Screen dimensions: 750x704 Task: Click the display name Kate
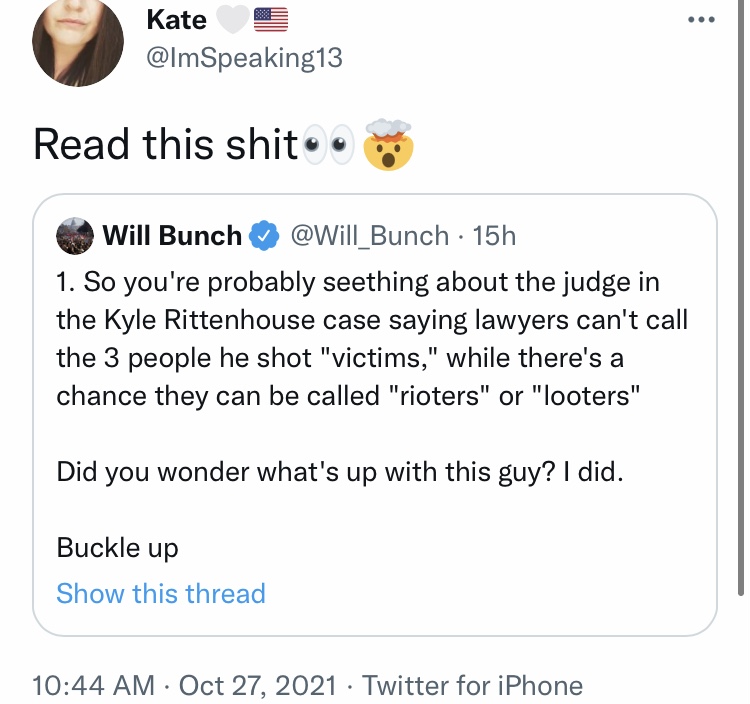pos(176,20)
